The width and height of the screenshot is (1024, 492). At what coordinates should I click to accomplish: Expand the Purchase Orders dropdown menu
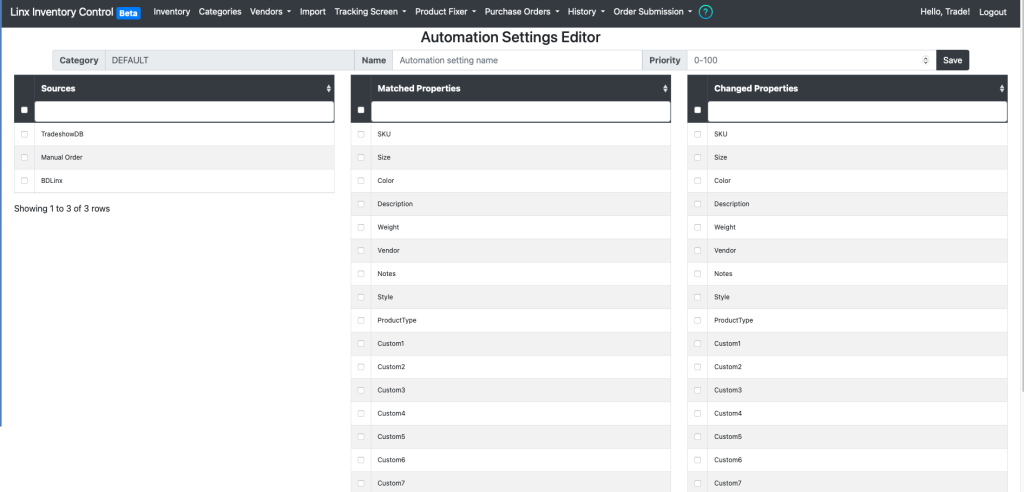tap(522, 12)
